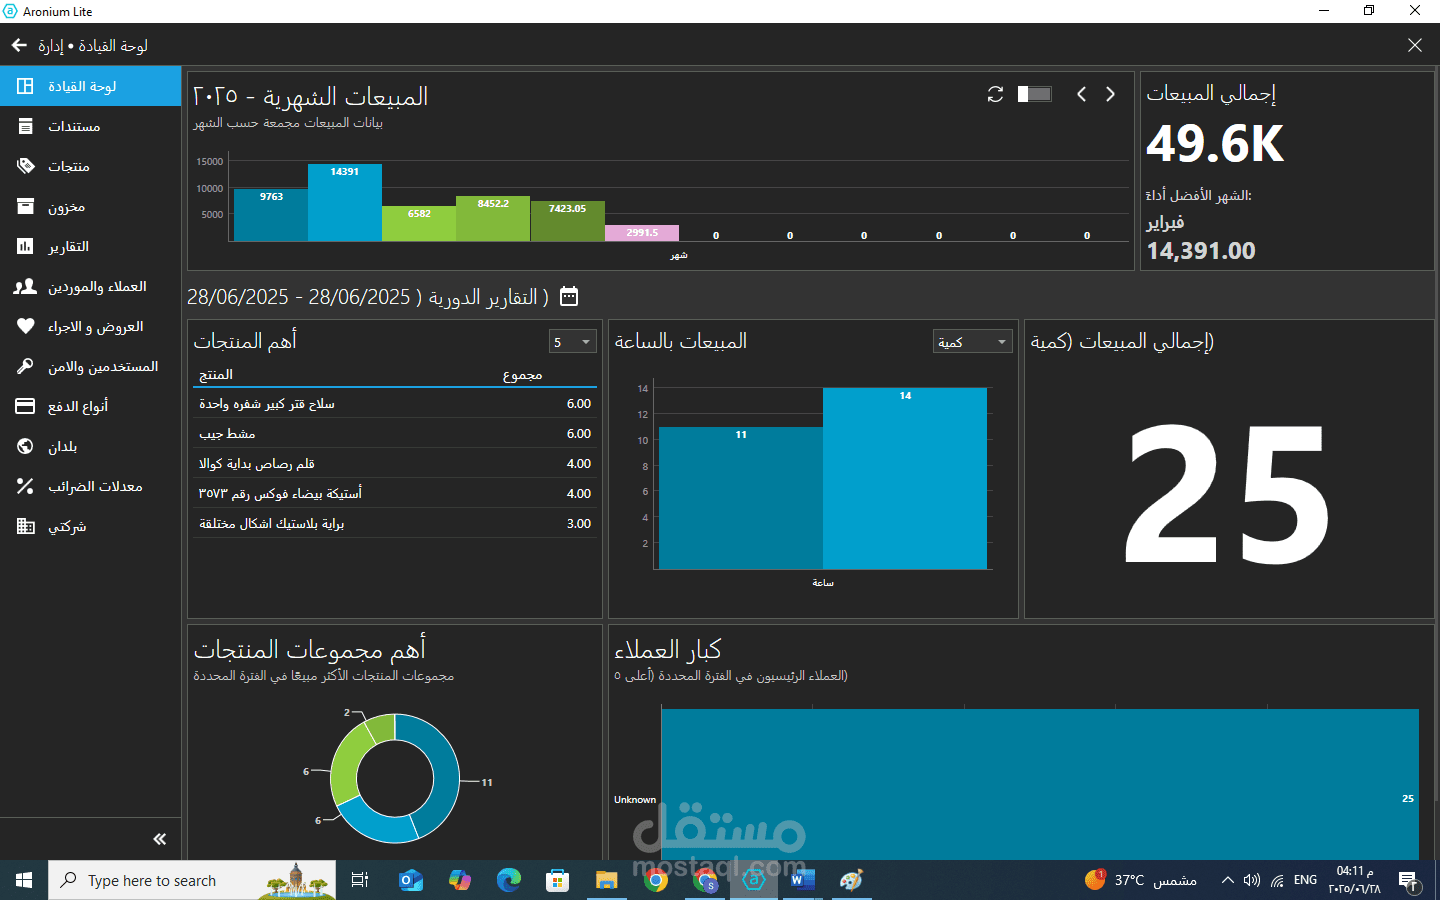Click the total sales value 49.6K

click(1215, 143)
